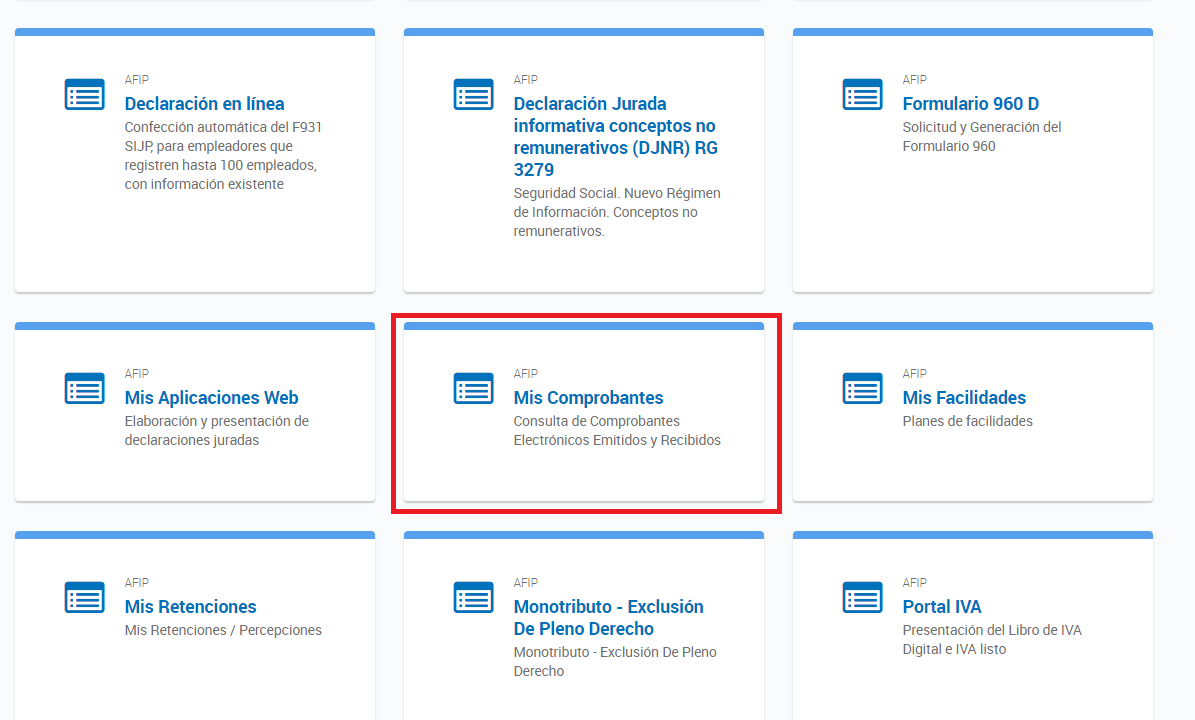1195x720 pixels.
Task: Open Mis Aplicaciones Web
Action: [211, 398]
